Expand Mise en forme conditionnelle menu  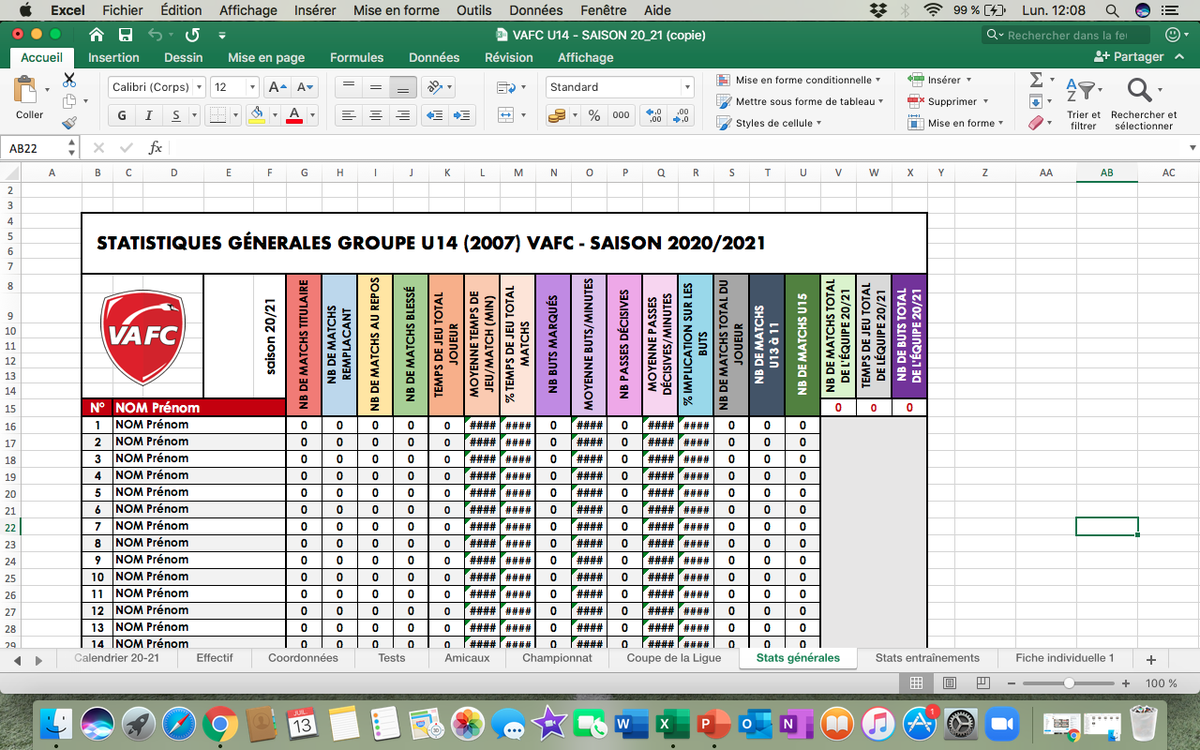800,80
